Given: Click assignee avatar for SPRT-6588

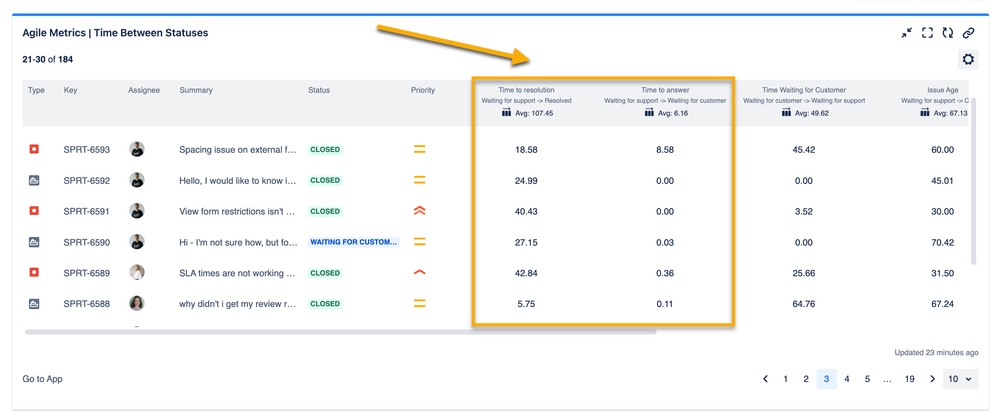Looking at the screenshot, I should (137, 303).
